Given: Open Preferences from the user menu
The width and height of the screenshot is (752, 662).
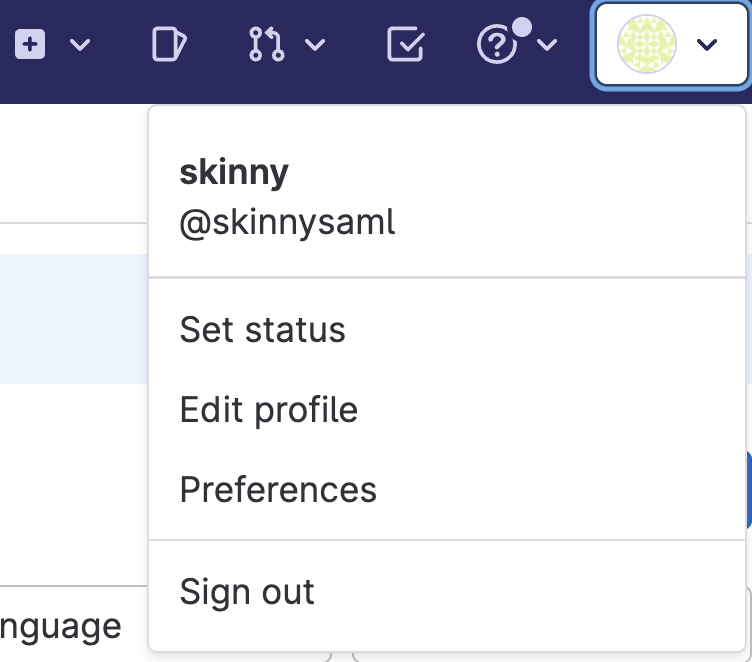Looking at the screenshot, I should point(278,490).
